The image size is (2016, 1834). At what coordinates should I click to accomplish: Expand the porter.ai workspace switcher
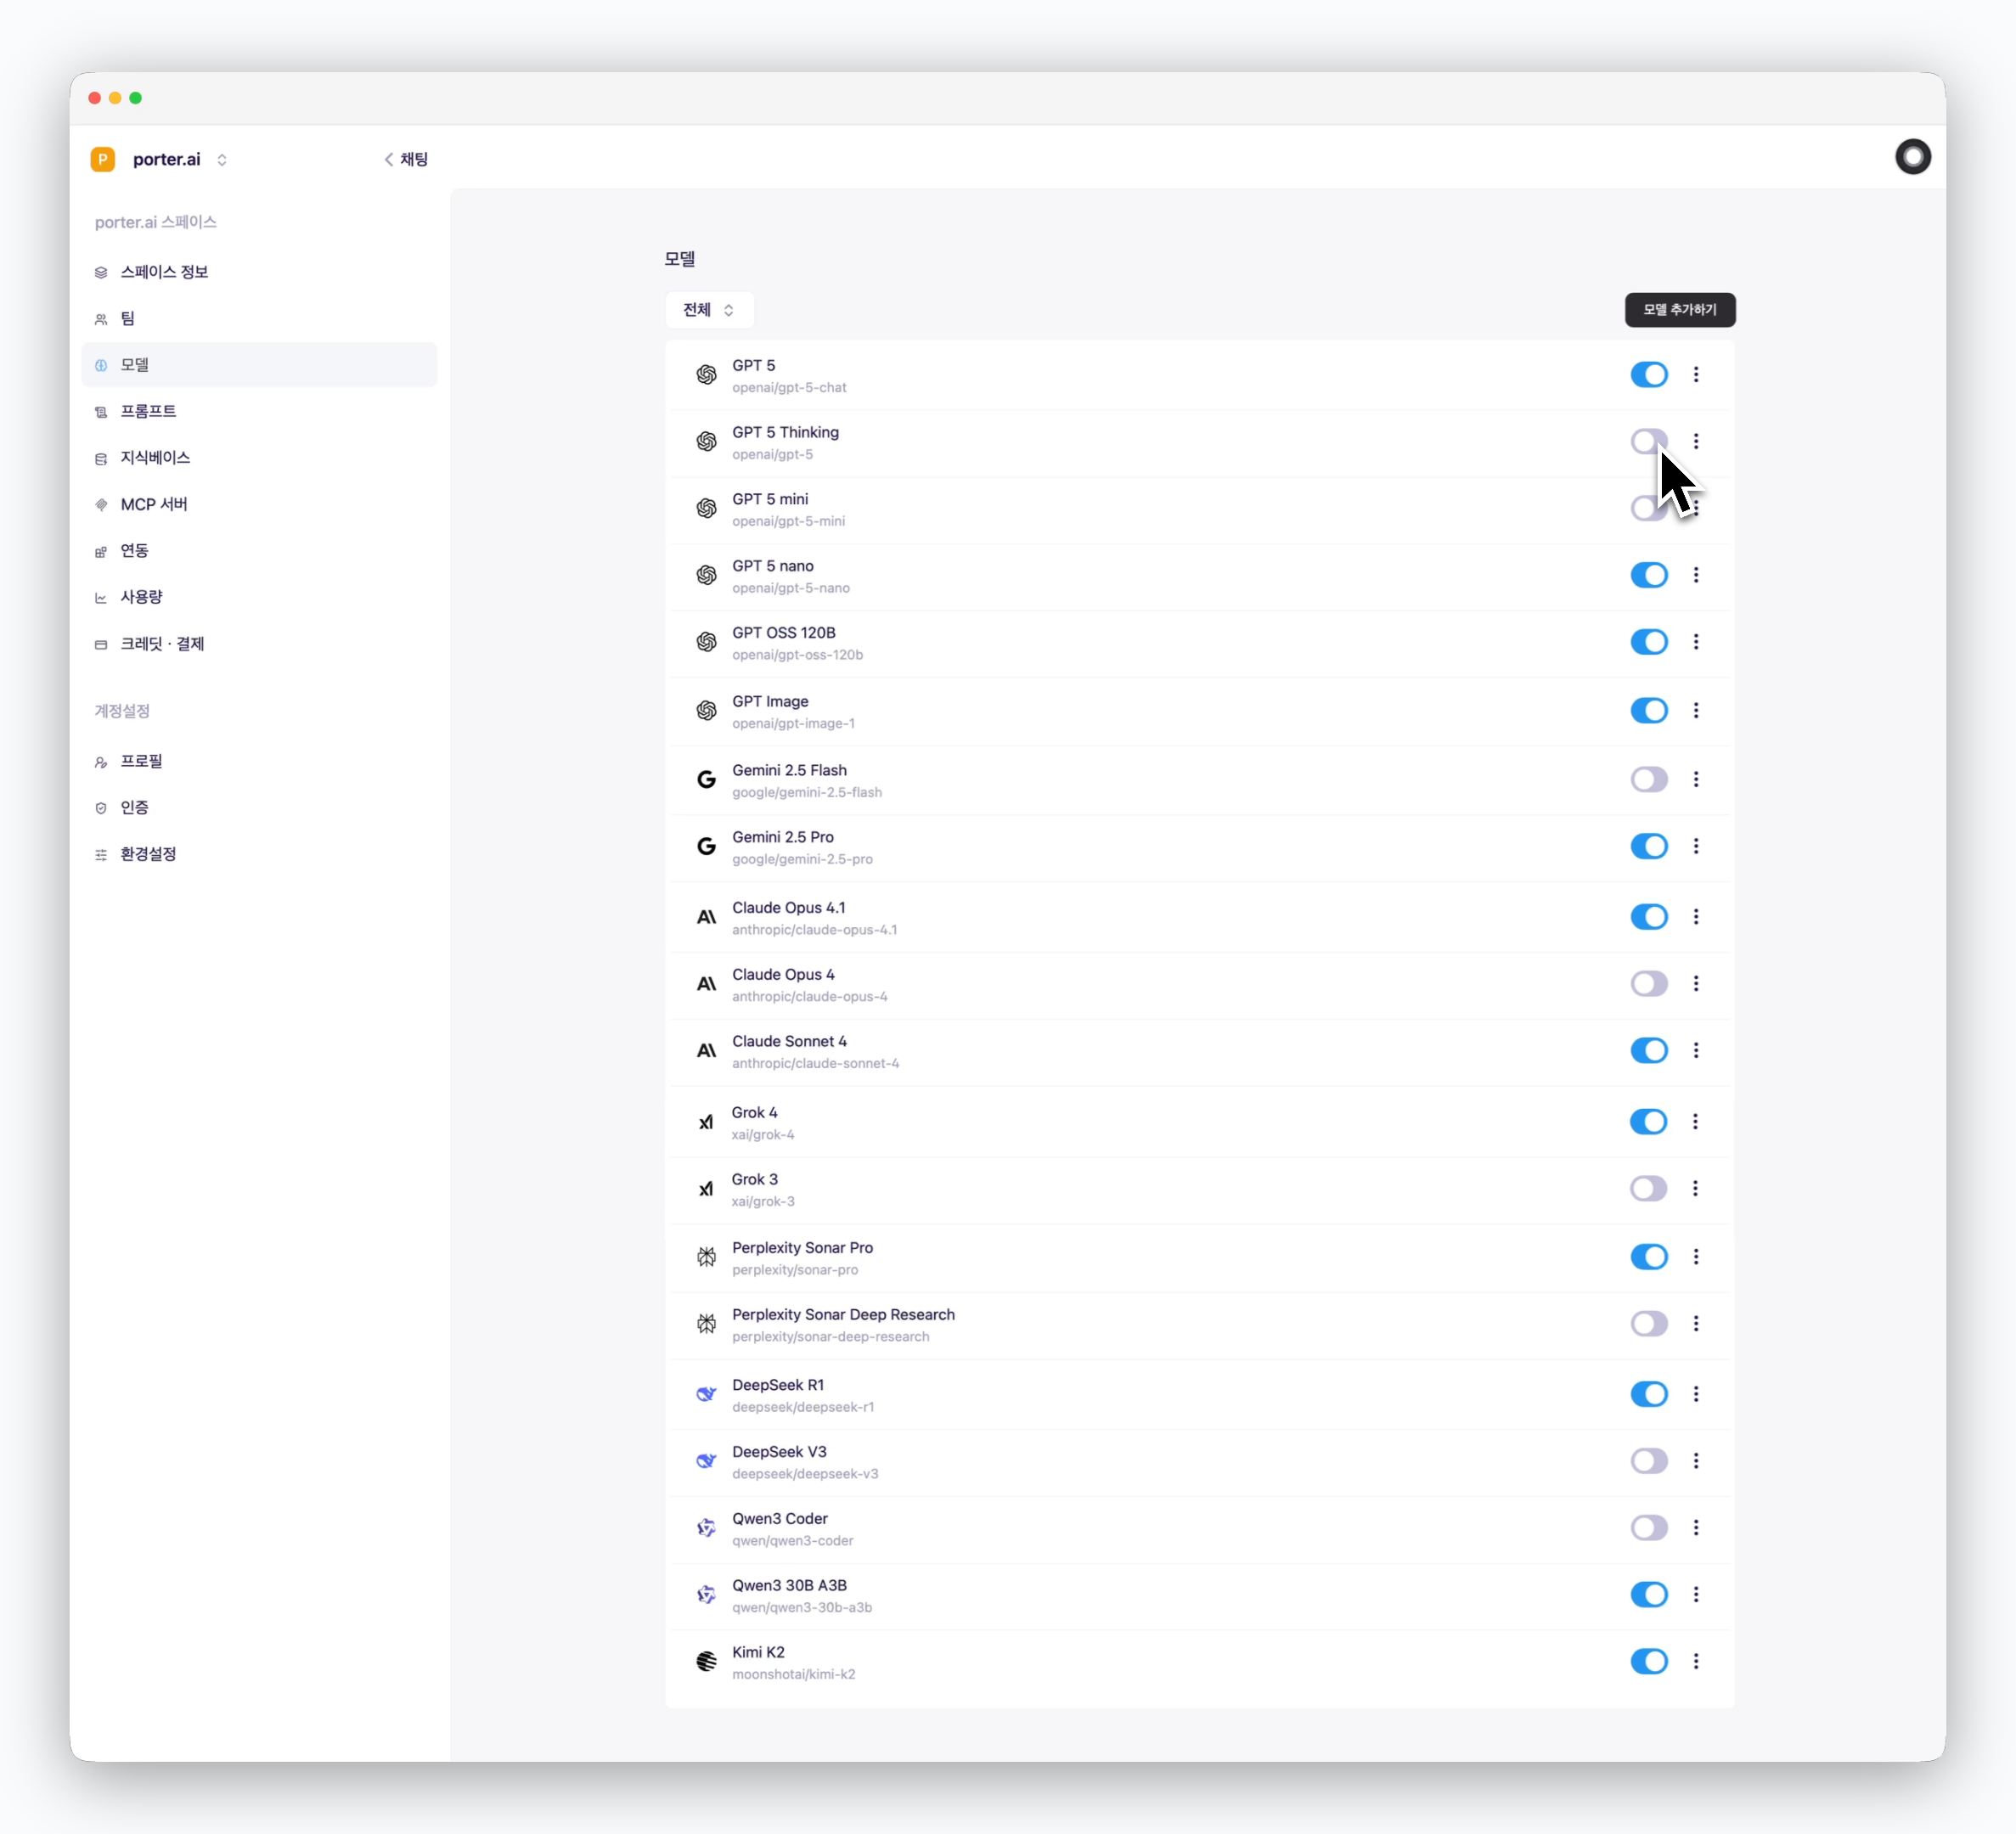[x=222, y=160]
